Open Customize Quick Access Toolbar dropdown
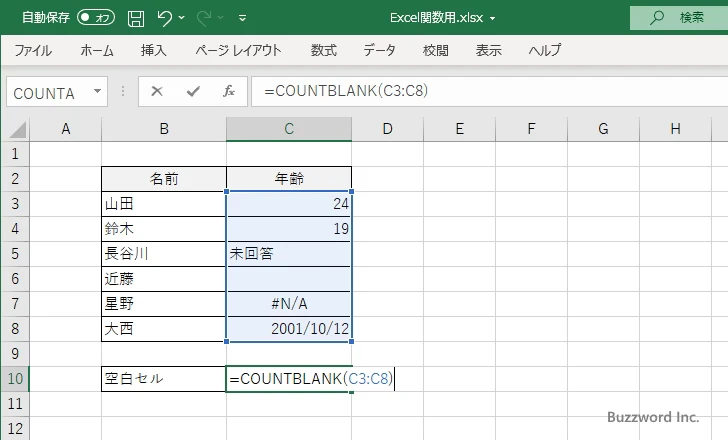Image resolution: width=728 pixels, height=440 pixels. pos(242,19)
